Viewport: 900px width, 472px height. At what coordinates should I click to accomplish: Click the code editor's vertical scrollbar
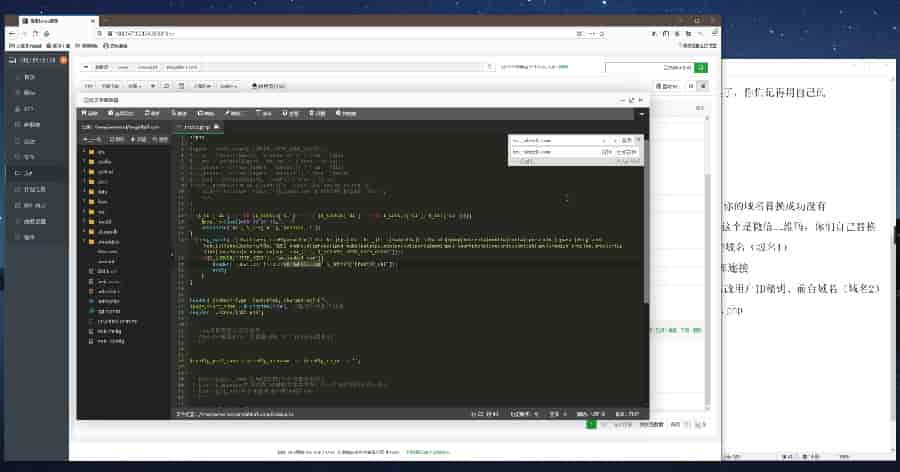(x=645, y=250)
